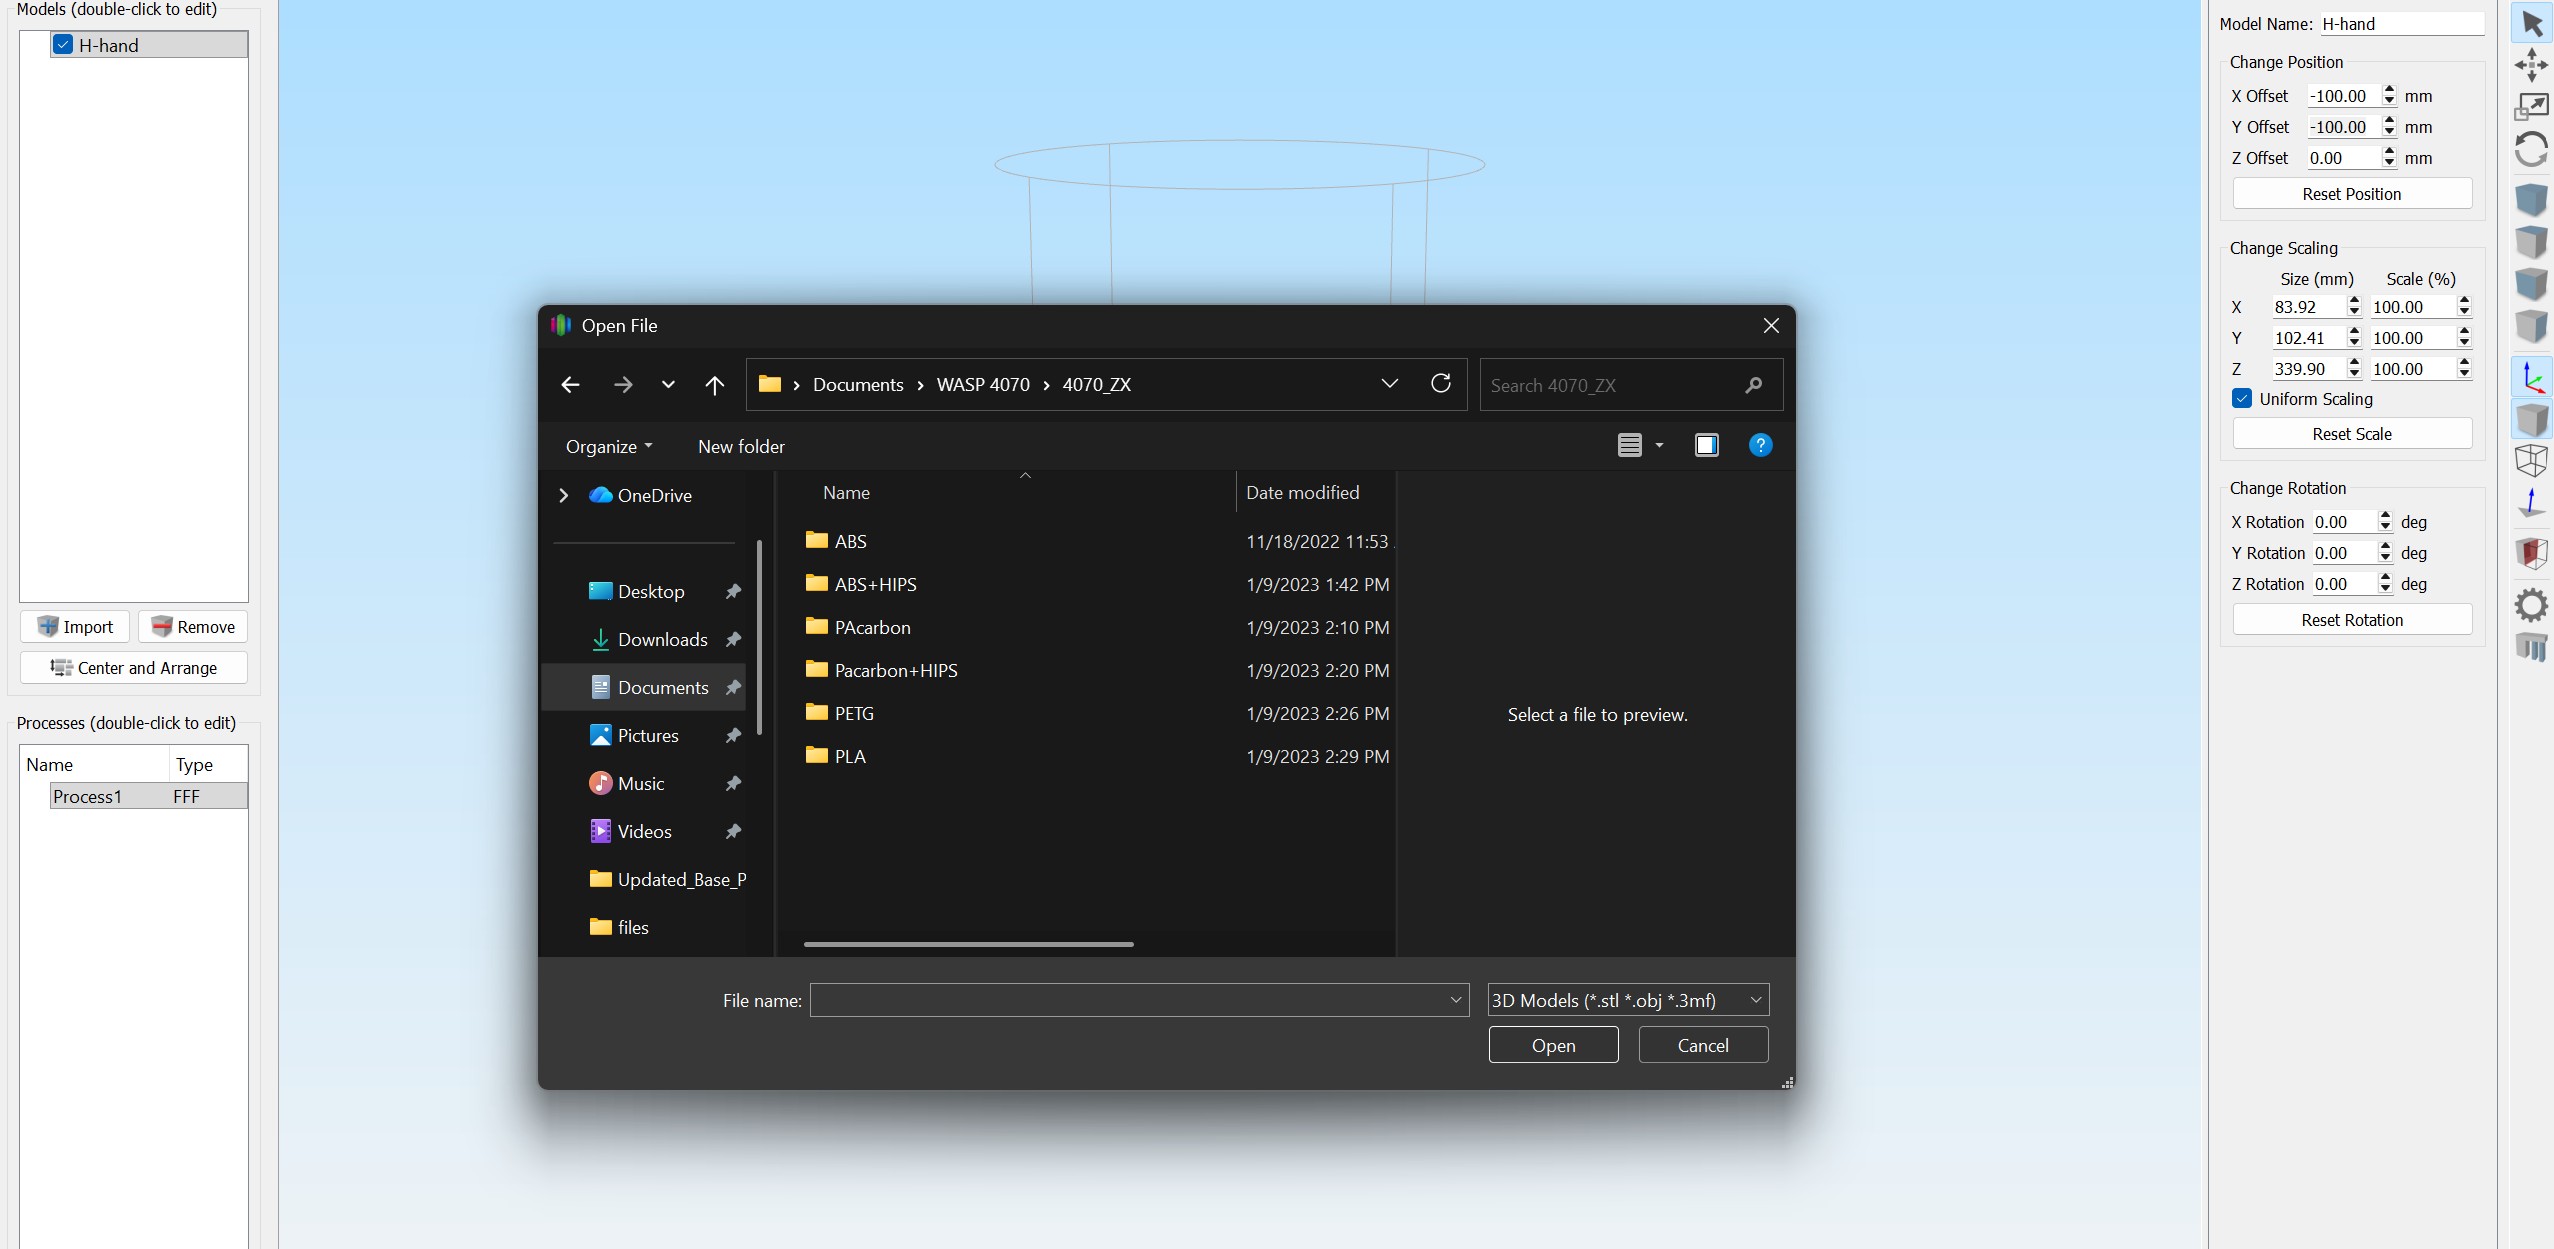This screenshot has height=1249, width=2554.
Task: Switch to side view cube icon
Action: click(x=2532, y=326)
